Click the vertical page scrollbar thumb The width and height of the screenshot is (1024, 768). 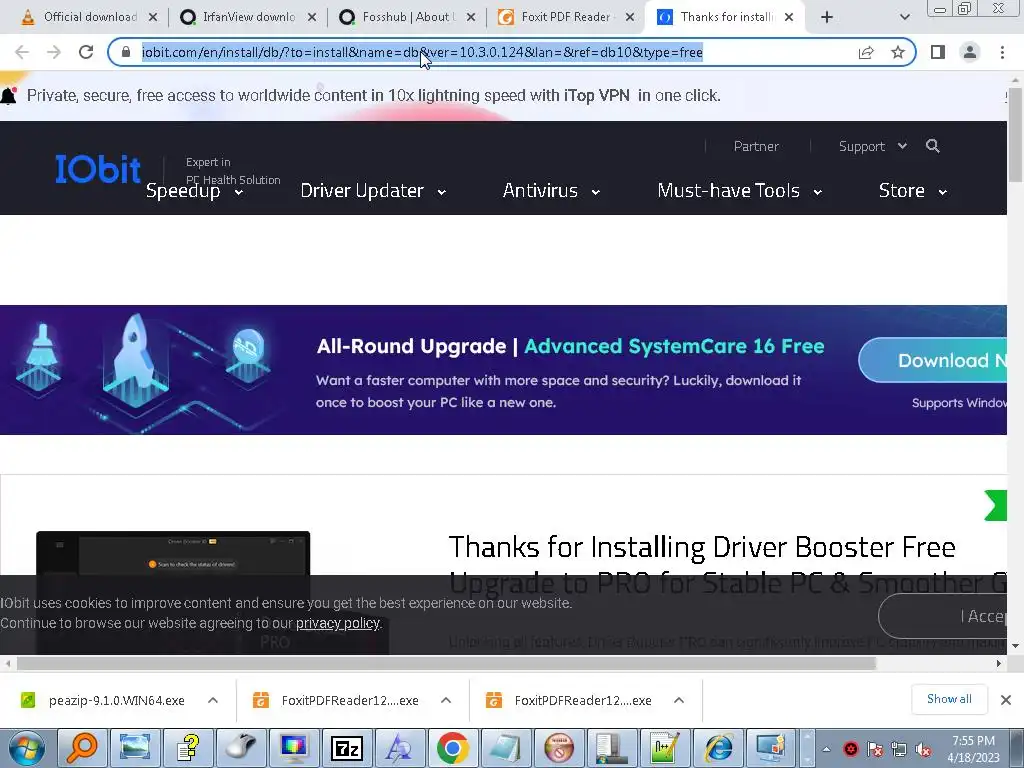1015,134
